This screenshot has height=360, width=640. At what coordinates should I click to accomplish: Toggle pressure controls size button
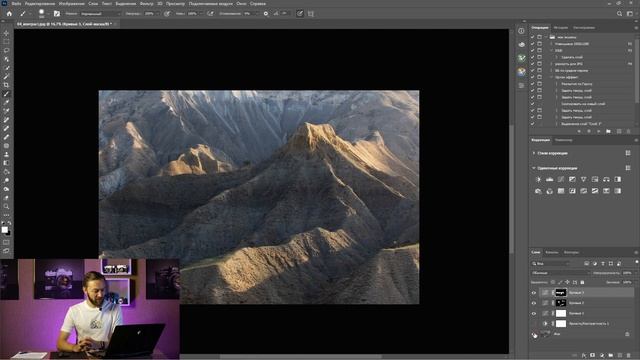tap(300, 13)
